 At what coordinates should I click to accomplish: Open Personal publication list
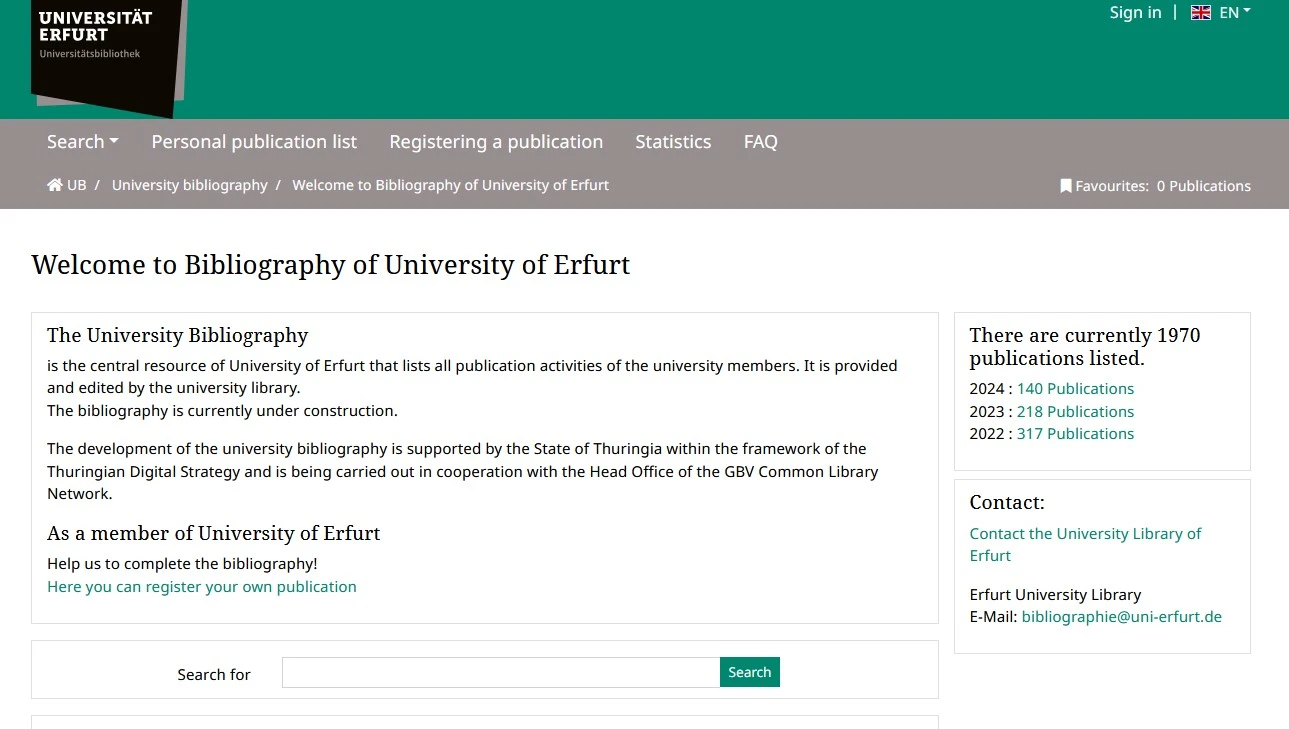(254, 142)
